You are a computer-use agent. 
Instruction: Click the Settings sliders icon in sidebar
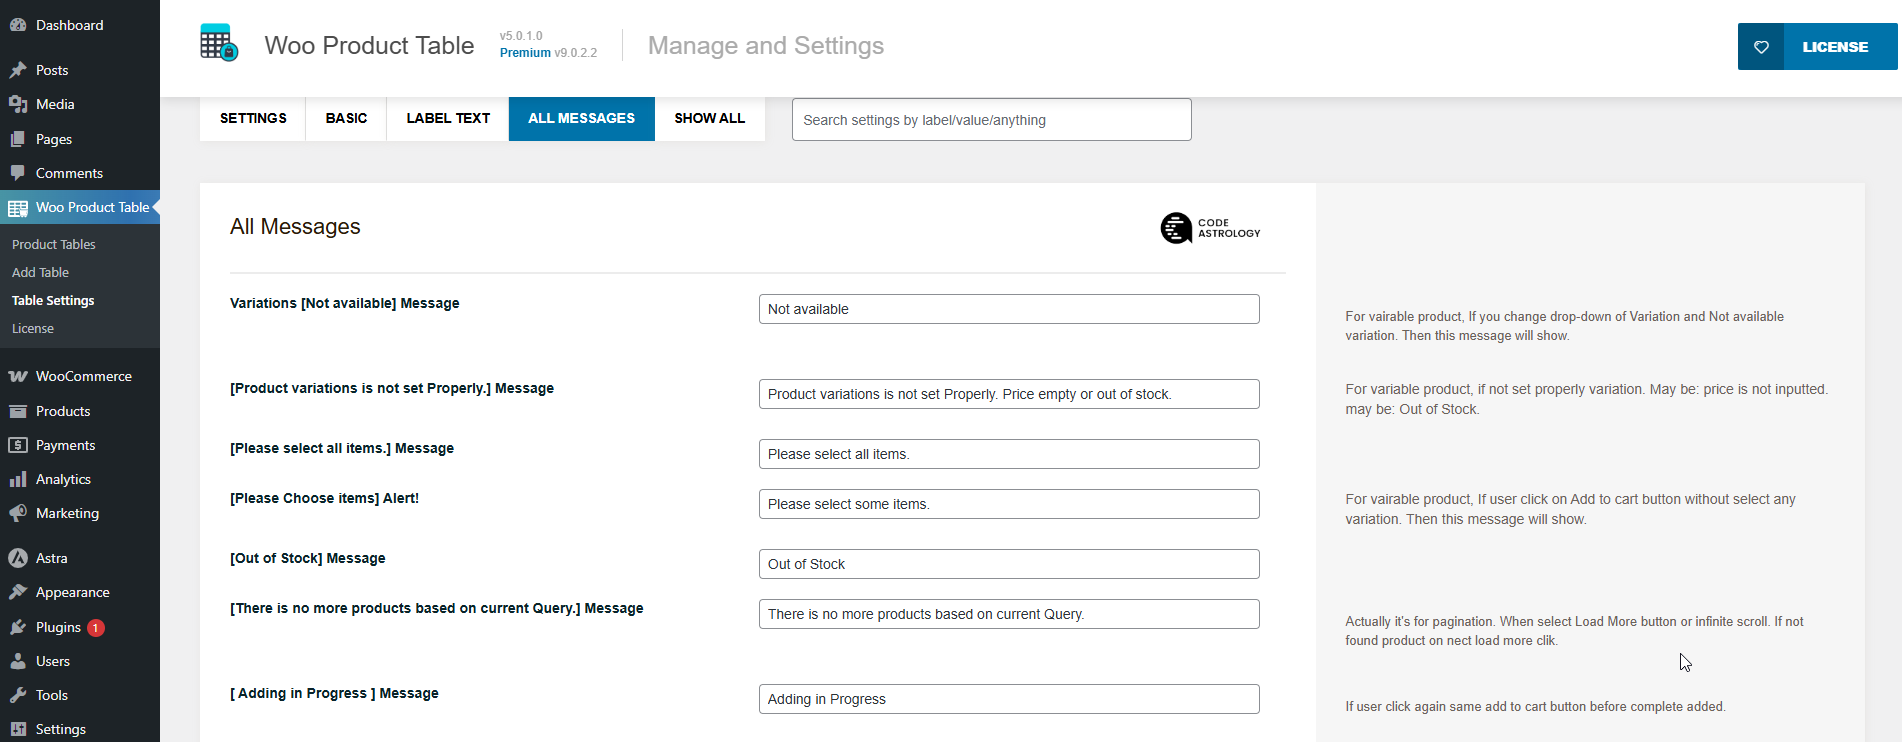tap(18, 729)
